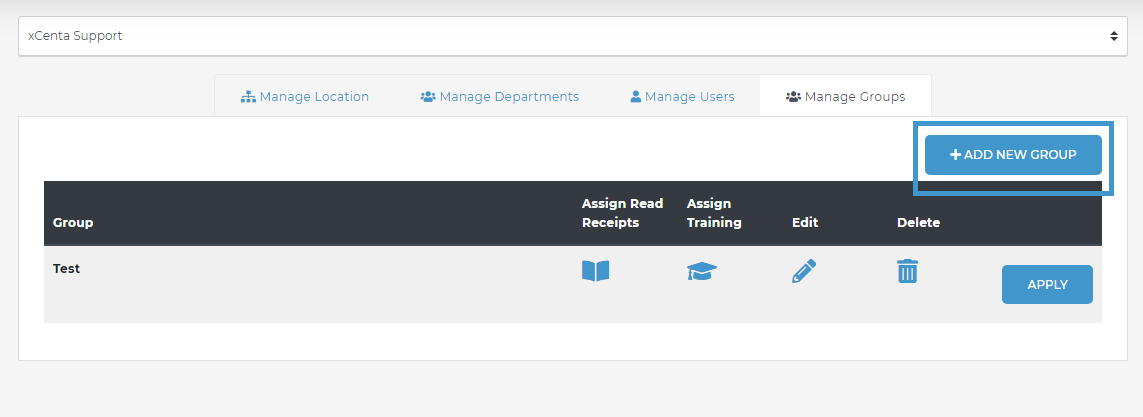Click the Assign Read Receipts column header
Viewport: 1143px width, 417px height.
pyautogui.click(x=623, y=213)
